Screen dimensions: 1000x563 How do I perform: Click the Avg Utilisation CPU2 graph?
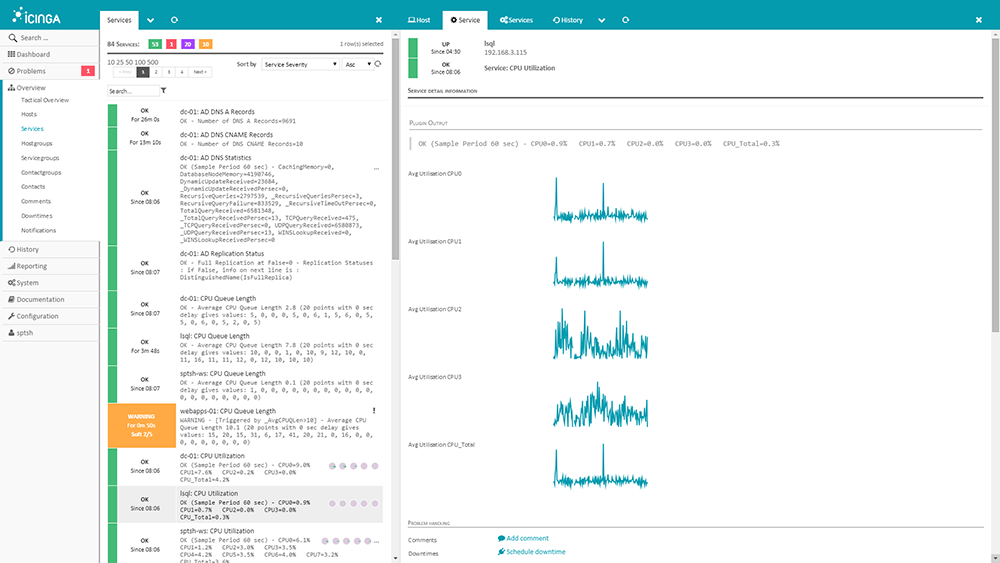601,334
